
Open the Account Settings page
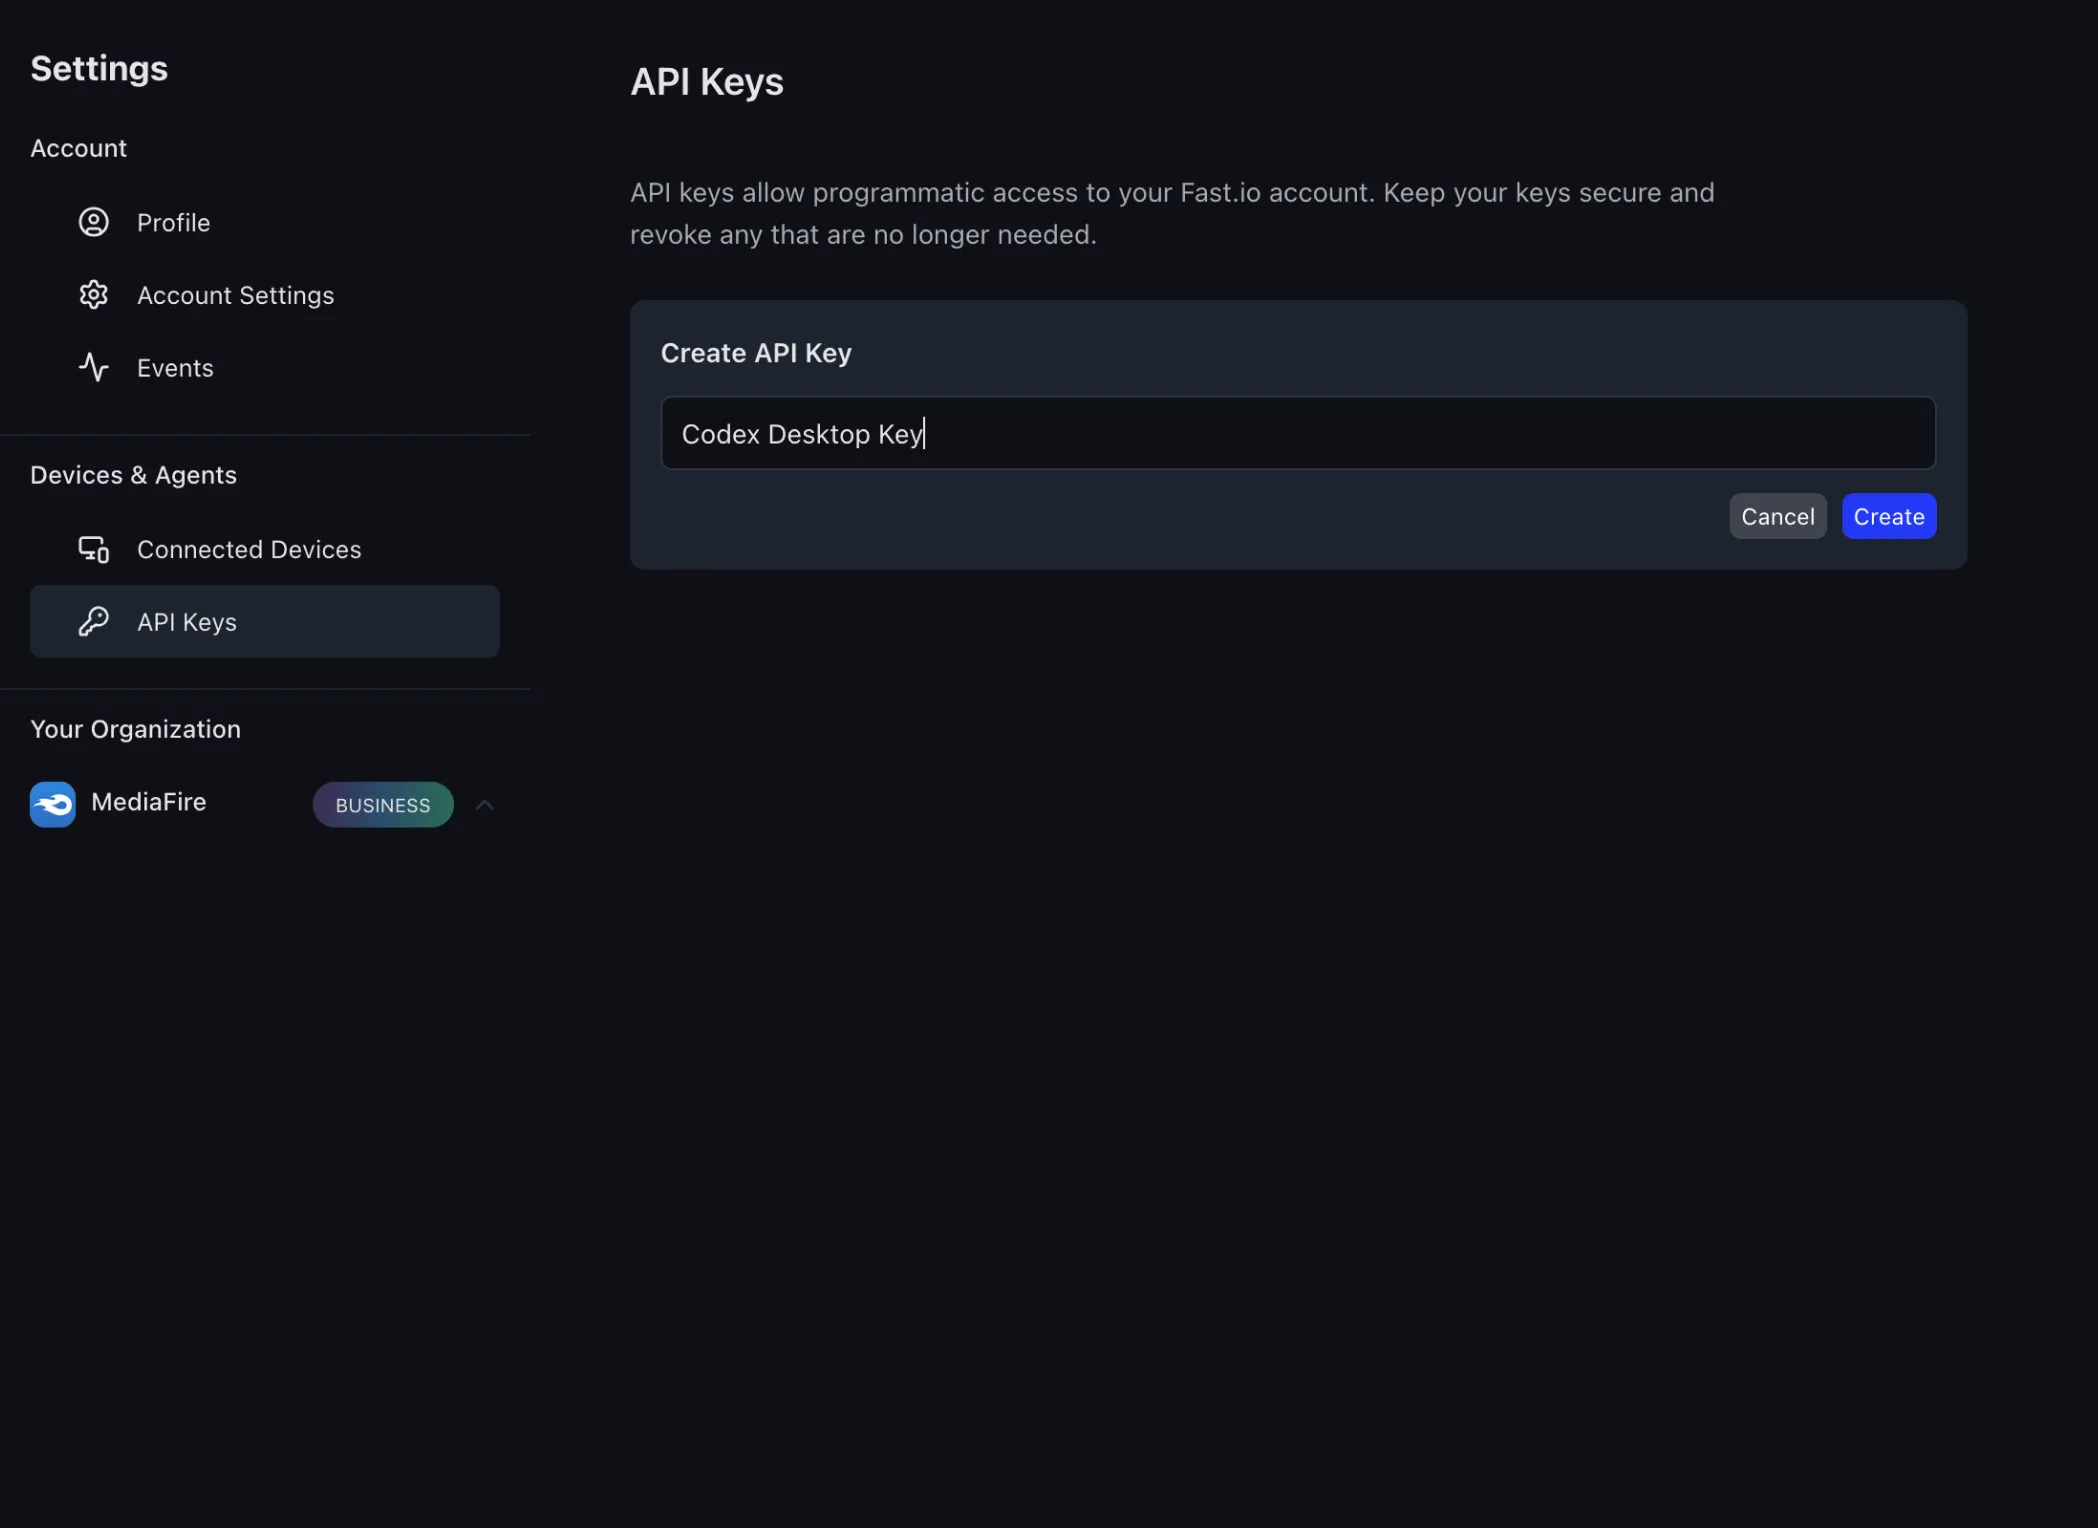[x=235, y=294]
